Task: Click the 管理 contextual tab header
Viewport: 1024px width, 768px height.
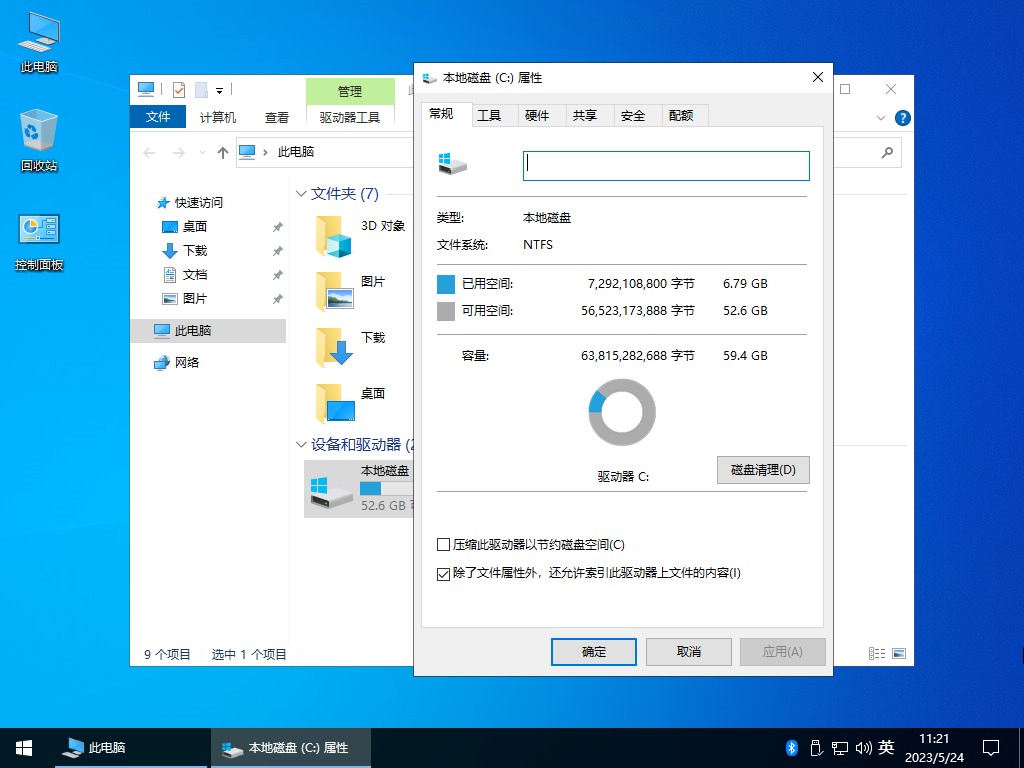Action: click(x=349, y=91)
